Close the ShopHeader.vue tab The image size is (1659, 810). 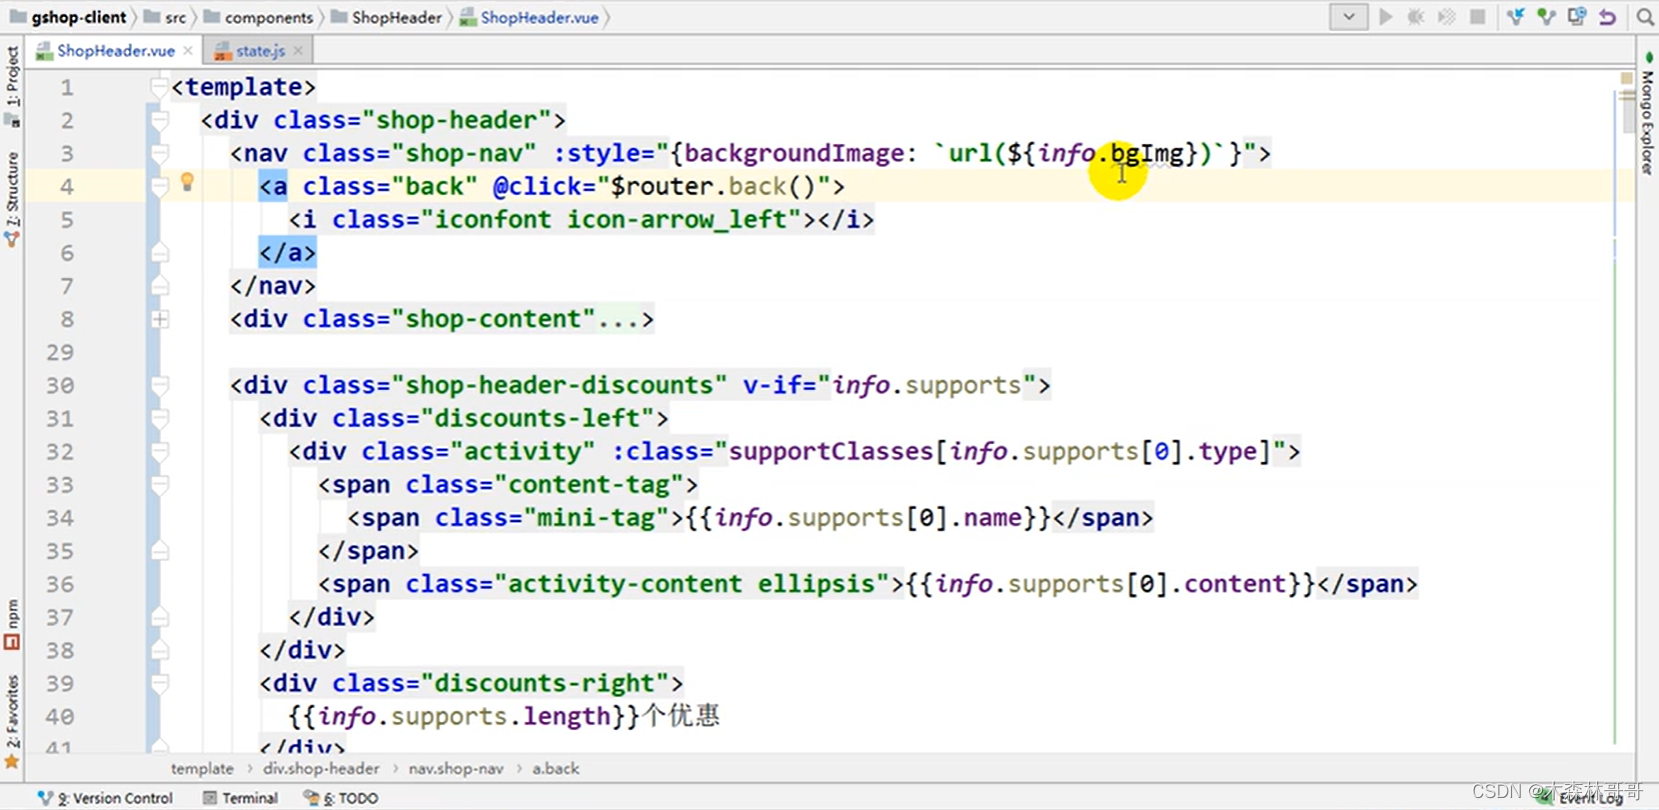pyautogui.click(x=188, y=51)
